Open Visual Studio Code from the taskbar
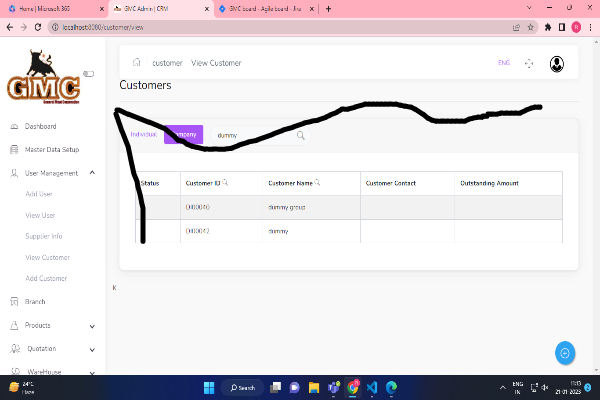Image resolution: width=600 pixels, height=400 pixels. (370, 387)
